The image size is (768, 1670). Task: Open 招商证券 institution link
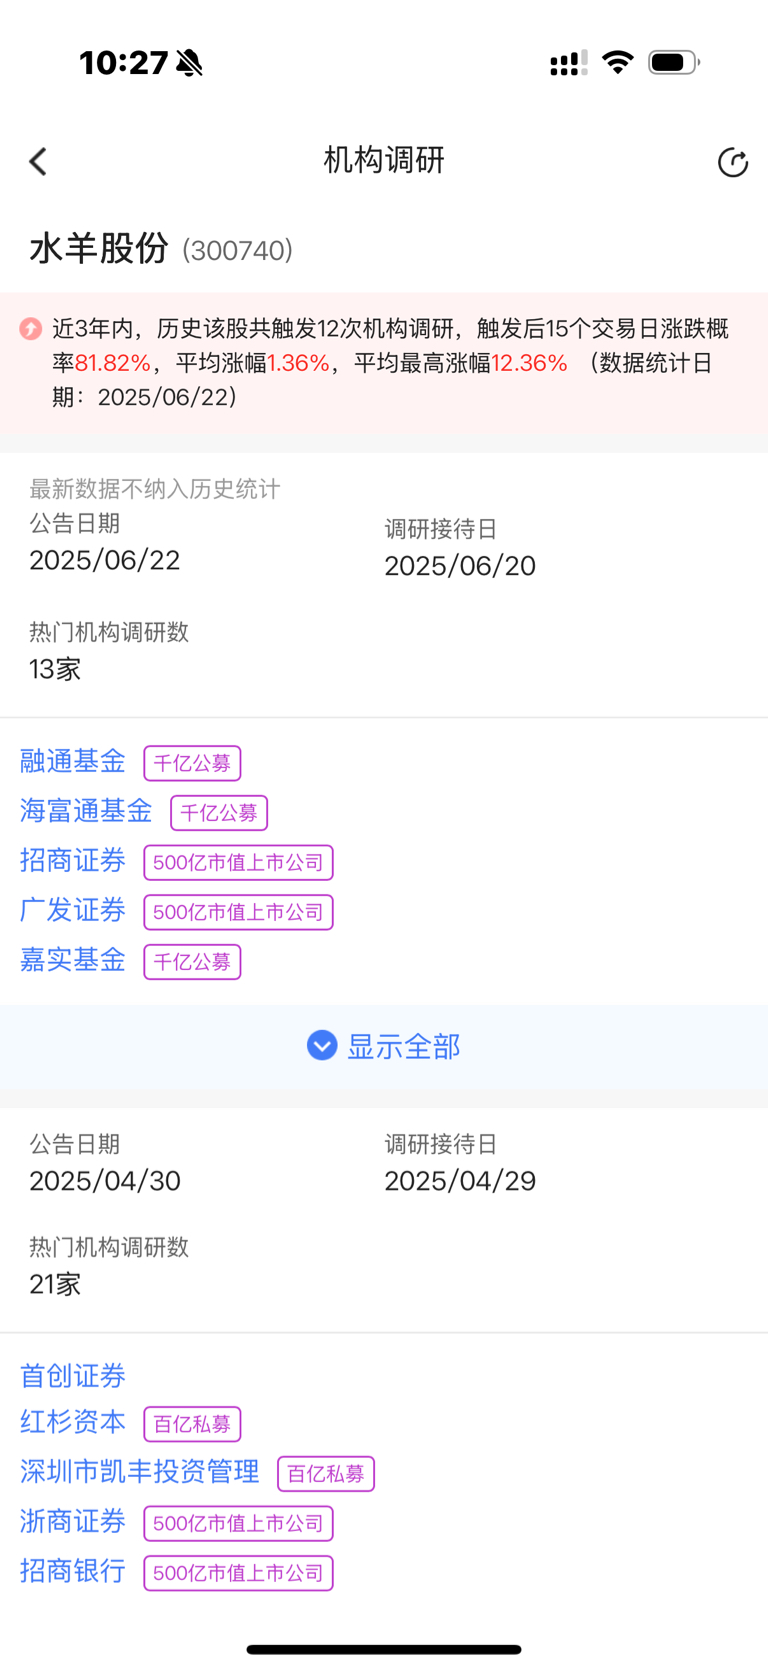pyautogui.click(x=73, y=861)
